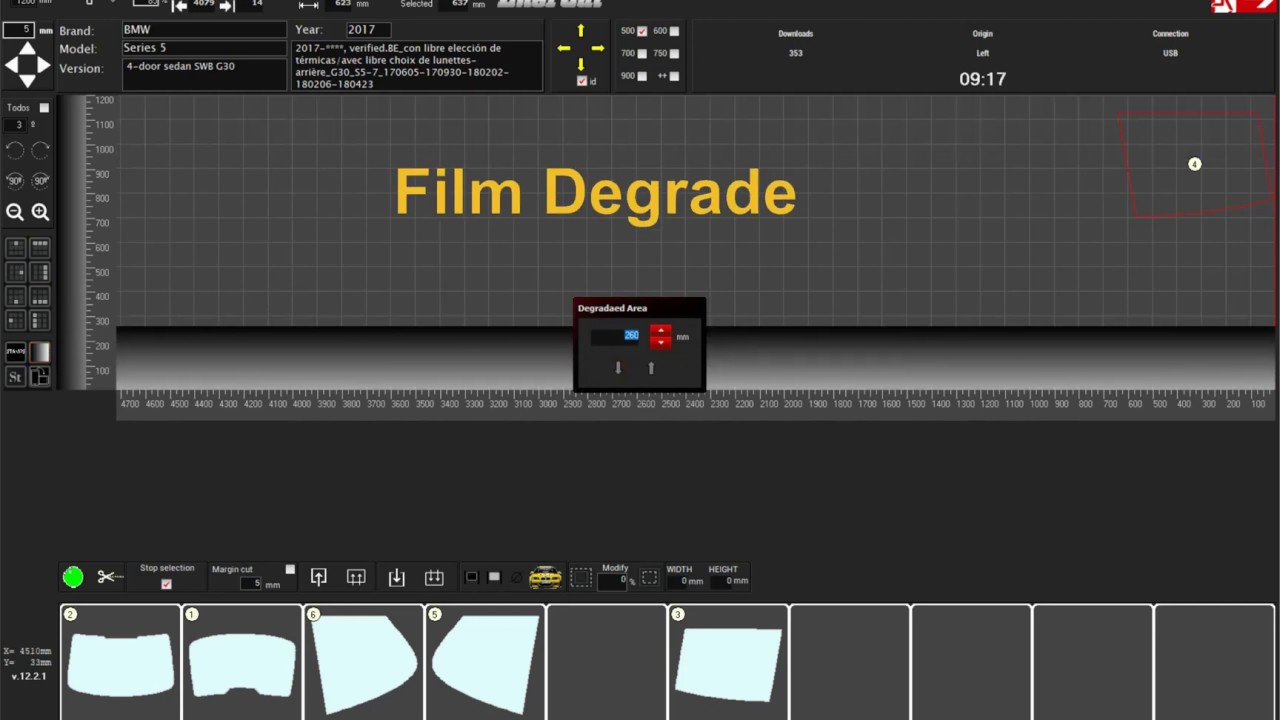Uncheck the Stop selection checkbox
This screenshot has width=1280, height=720.
(166, 585)
